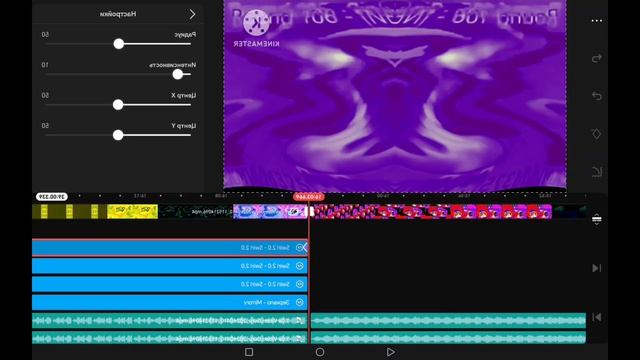Click the purple video preview

395,95
